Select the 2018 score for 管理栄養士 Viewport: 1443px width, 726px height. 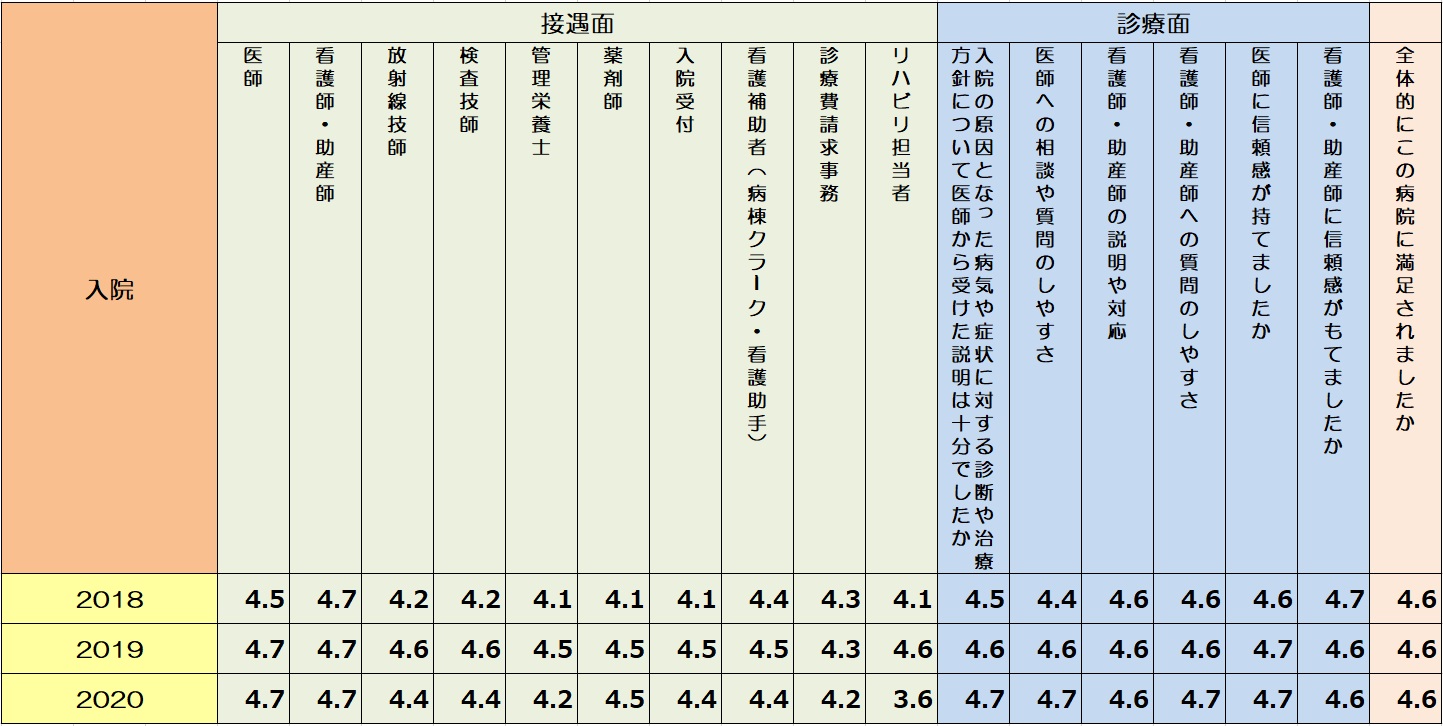542,599
